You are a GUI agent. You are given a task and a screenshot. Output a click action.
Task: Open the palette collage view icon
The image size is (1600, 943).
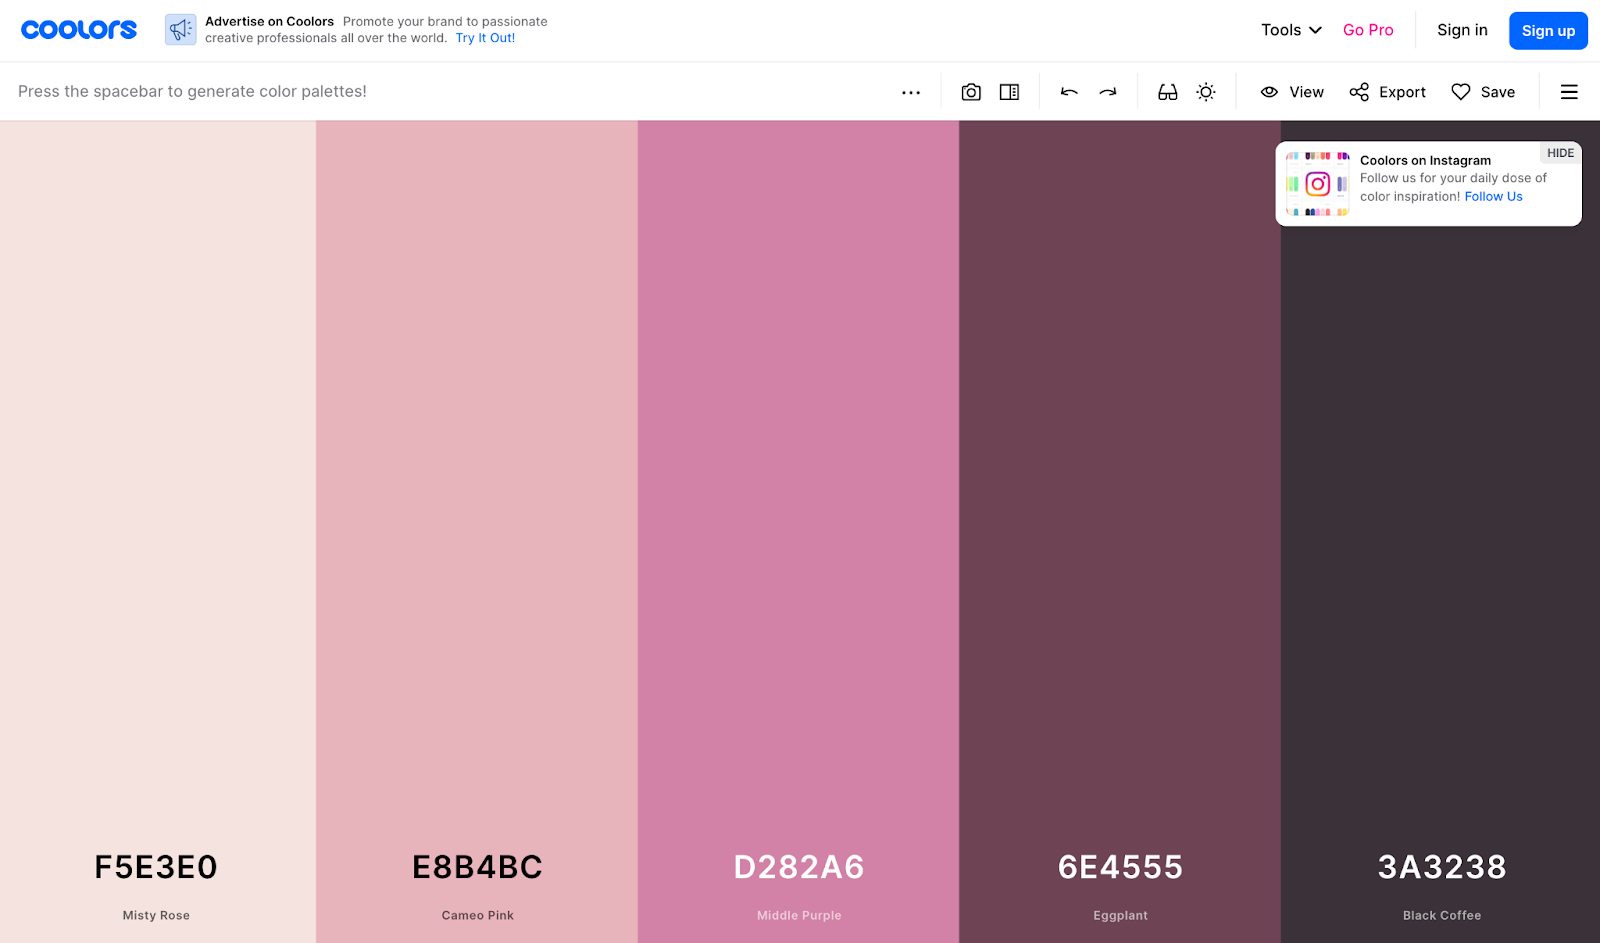[1008, 91]
